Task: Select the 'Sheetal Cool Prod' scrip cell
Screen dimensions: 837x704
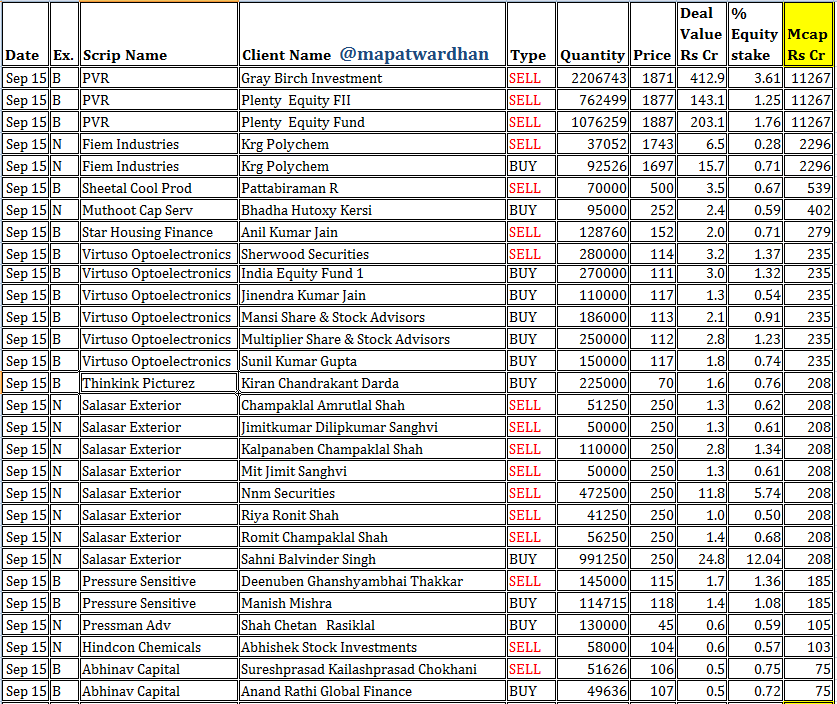Action: point(159,188)
